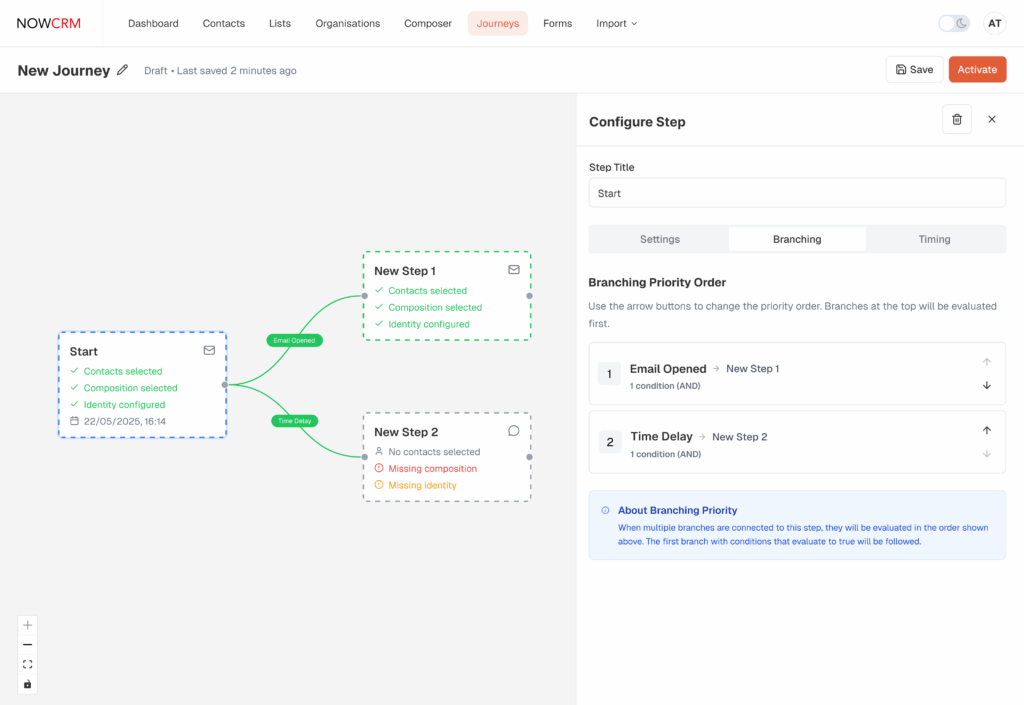Open the Contacts menu item
This screenshot has width=1024, height=705.
coord(225,23)
